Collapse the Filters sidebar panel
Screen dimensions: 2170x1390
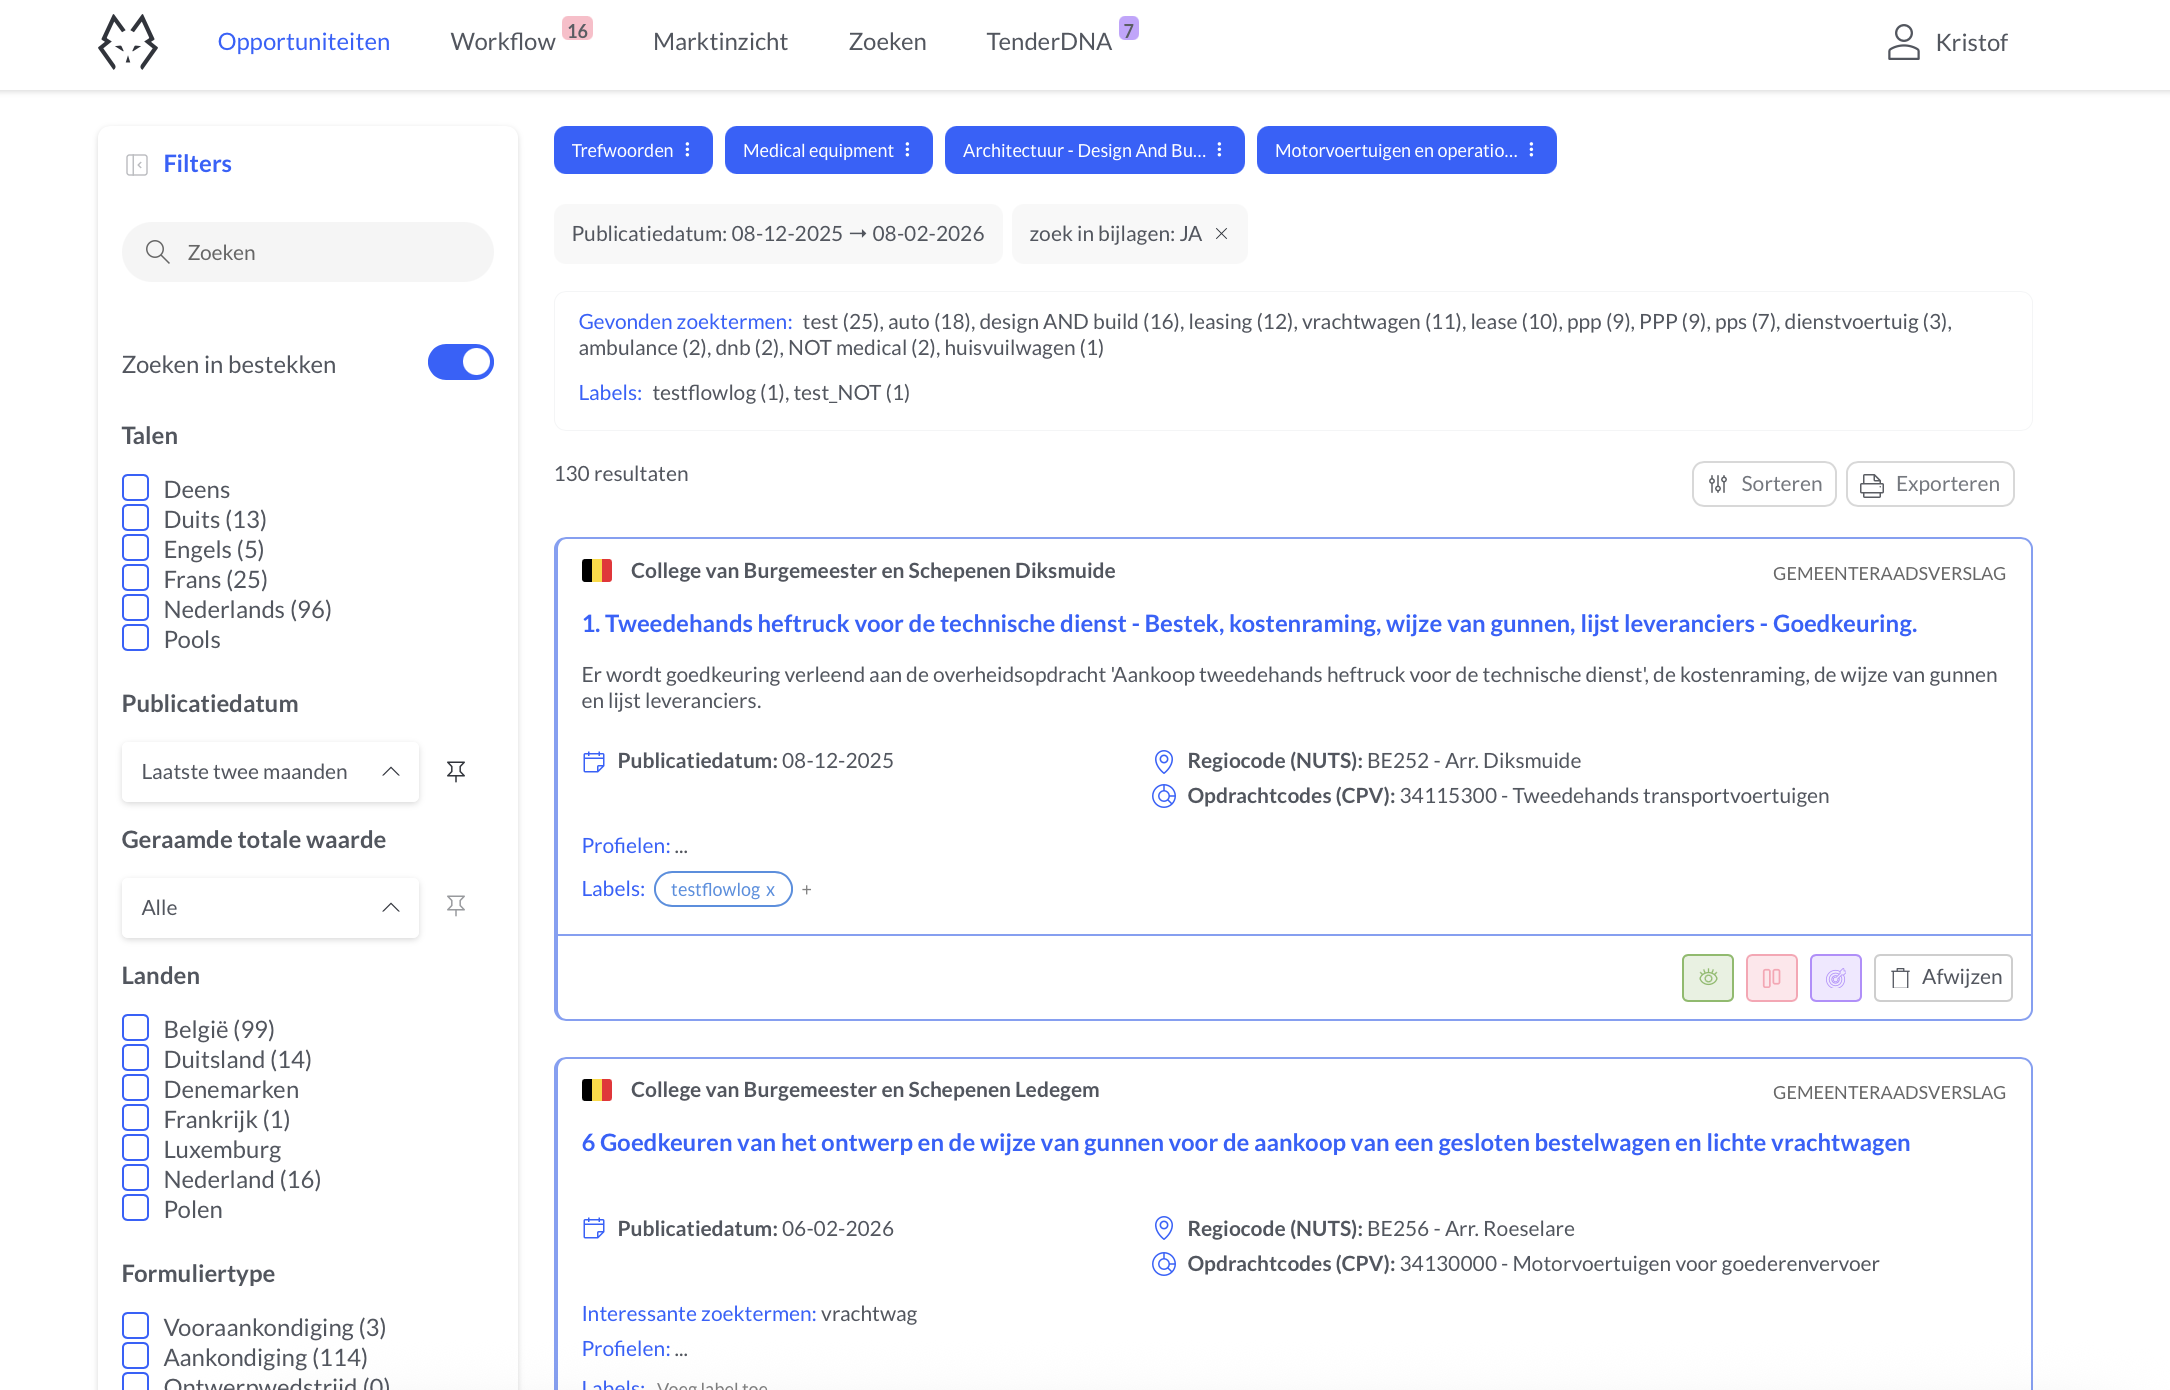(137, 164)
